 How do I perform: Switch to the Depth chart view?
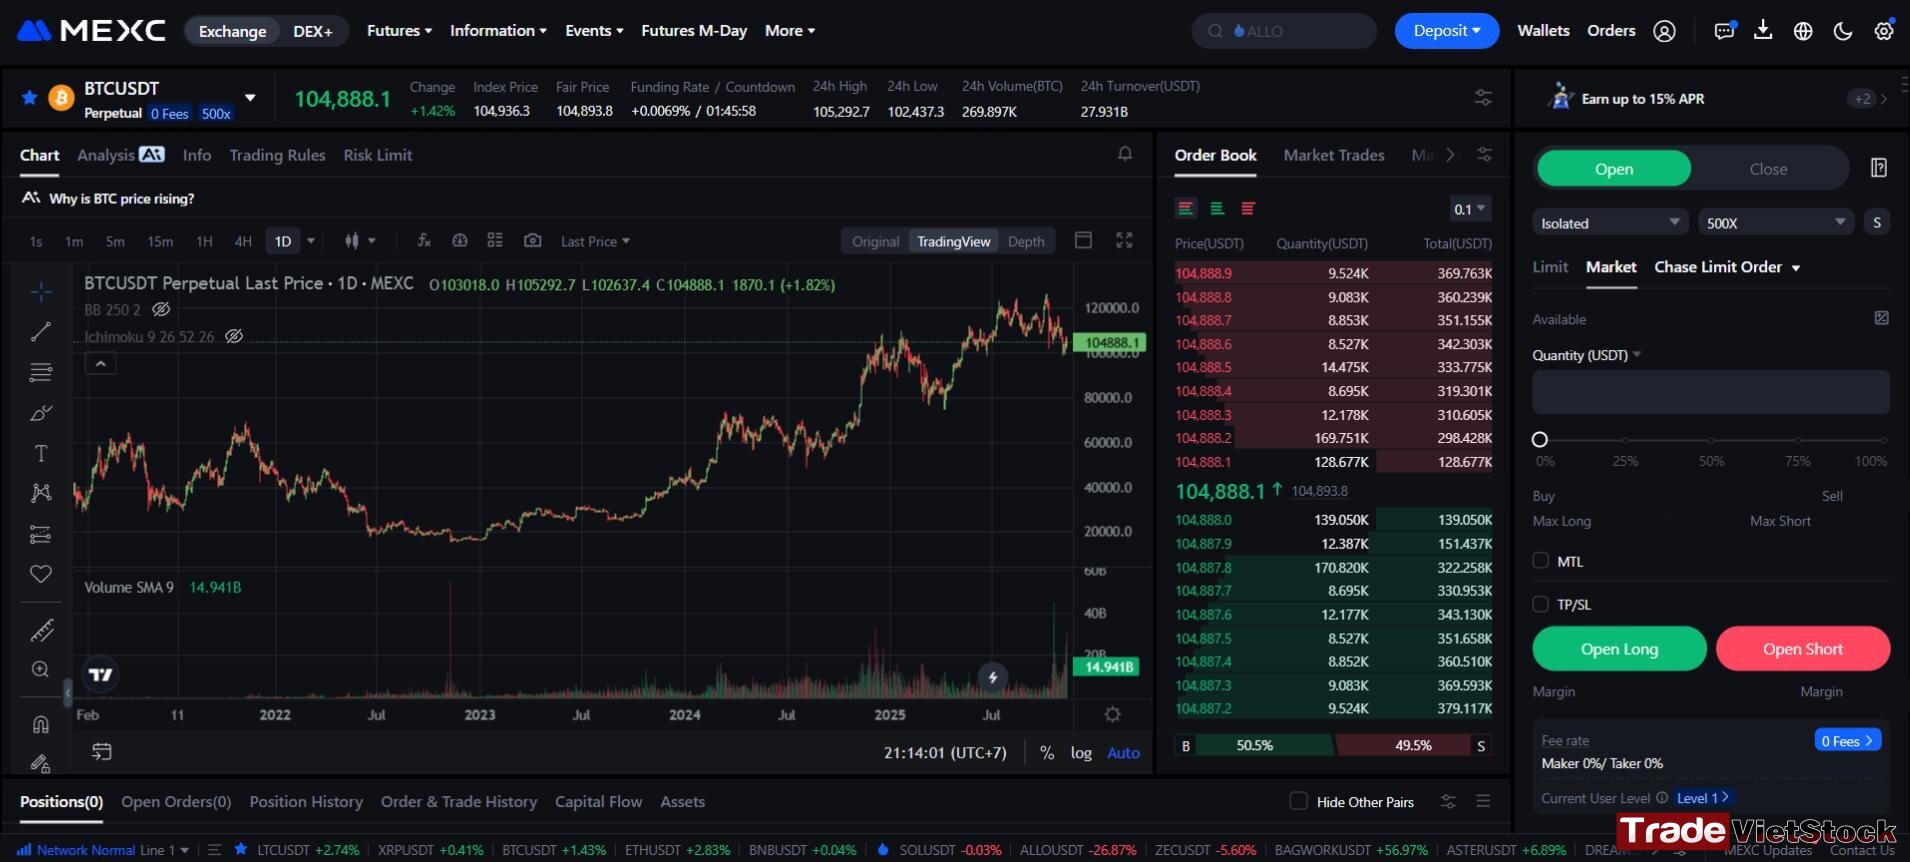click(1026, 241)
